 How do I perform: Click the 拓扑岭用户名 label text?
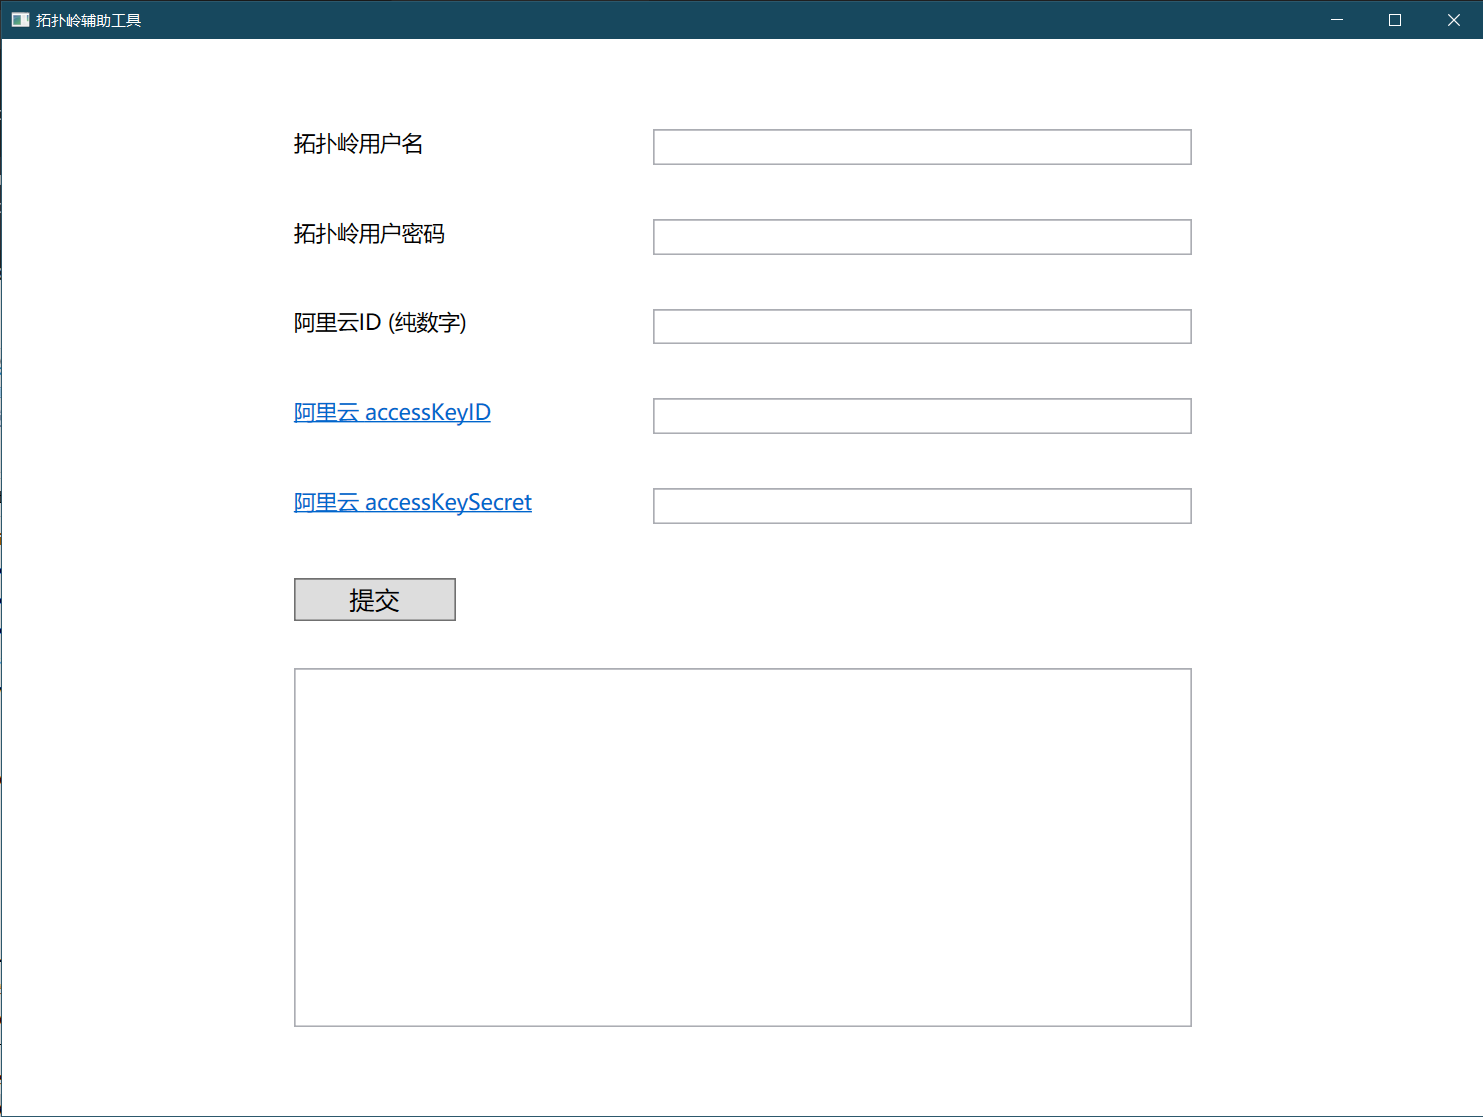pyautogui.click(x=358, y=144)
